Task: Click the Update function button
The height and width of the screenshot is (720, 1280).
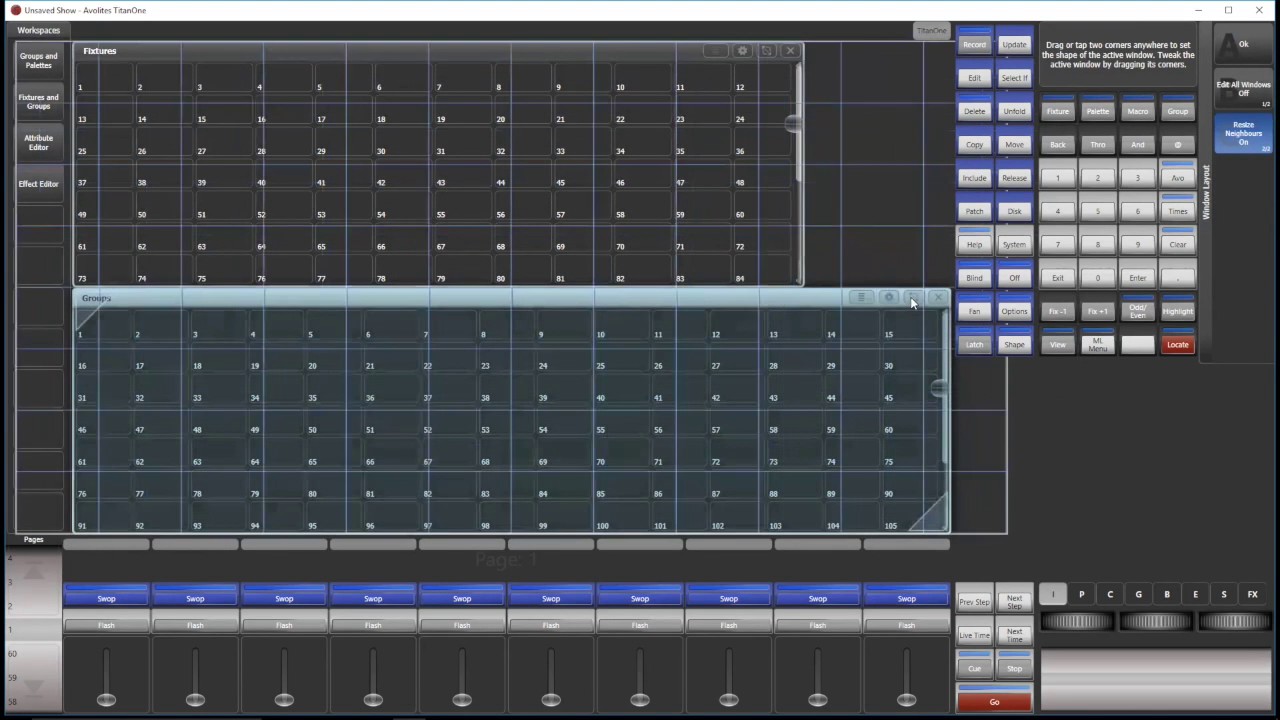Action: tap(1014, 44)
